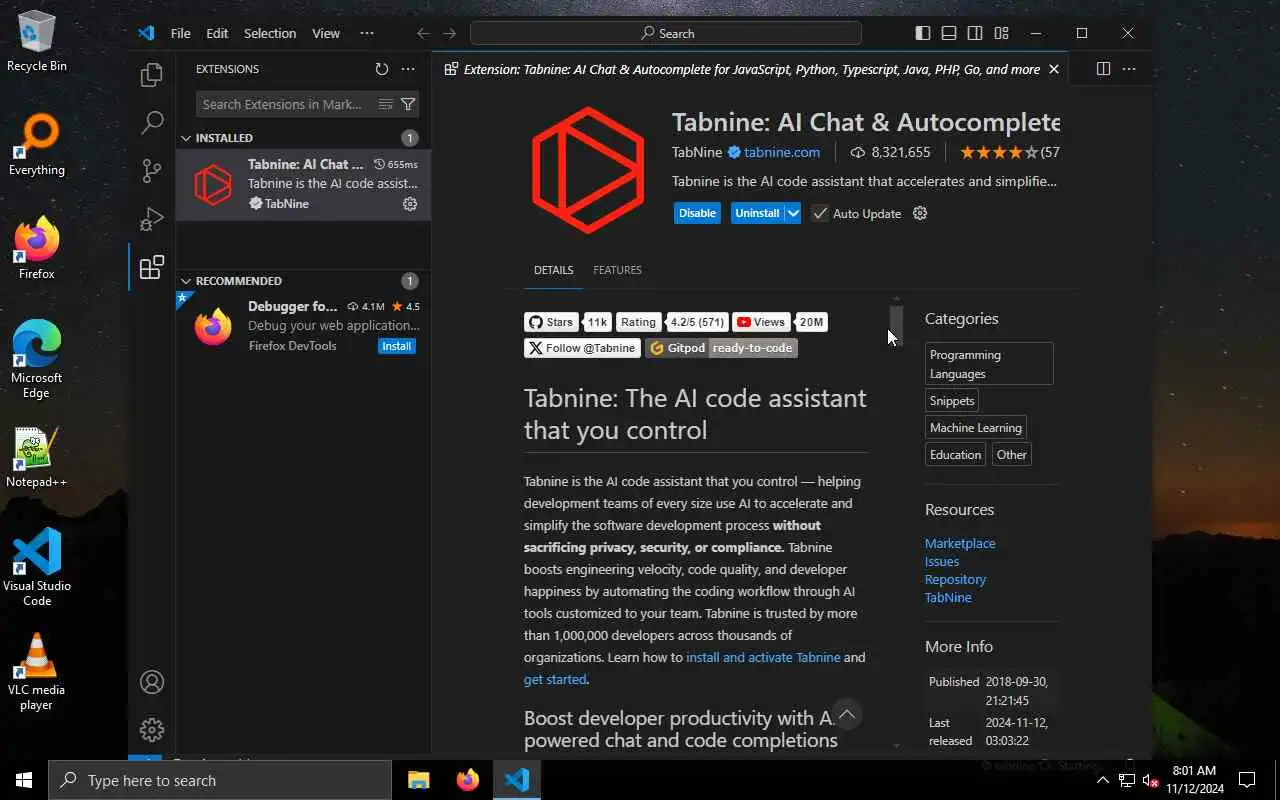
Task: Go forward using the navigation arrow
Action: [450, 33]
